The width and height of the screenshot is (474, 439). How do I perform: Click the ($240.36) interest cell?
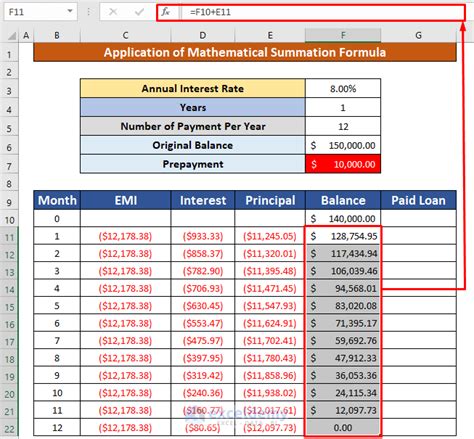tap(203, 393)
